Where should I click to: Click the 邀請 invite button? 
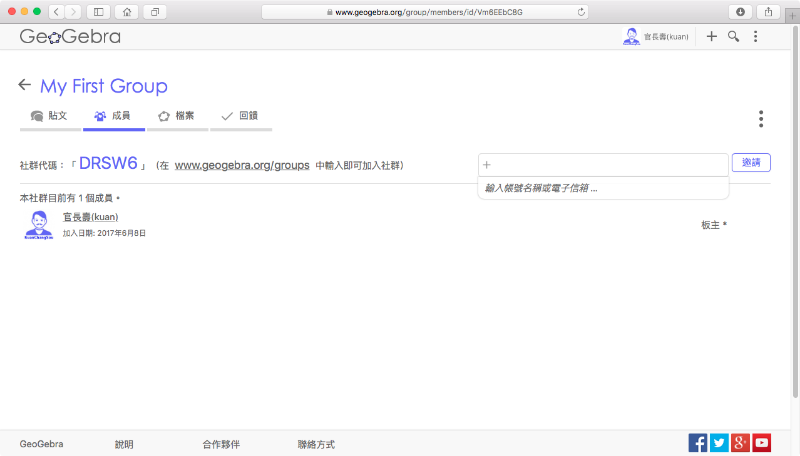click(x=751, y=162)
